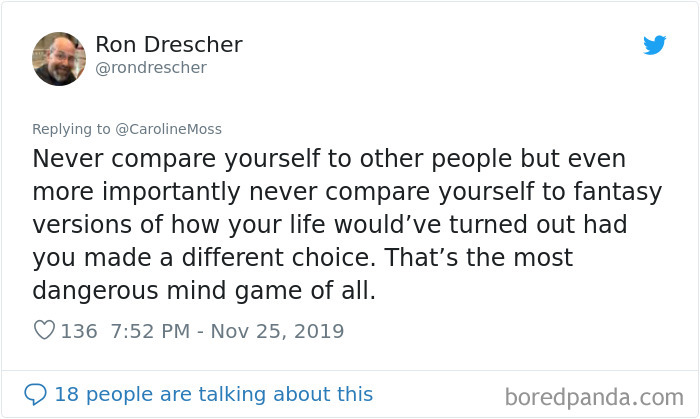Click the phrase dangerous mind game of all
The height and width of the screenshot is (419, 700).
(x=204, y=291)
